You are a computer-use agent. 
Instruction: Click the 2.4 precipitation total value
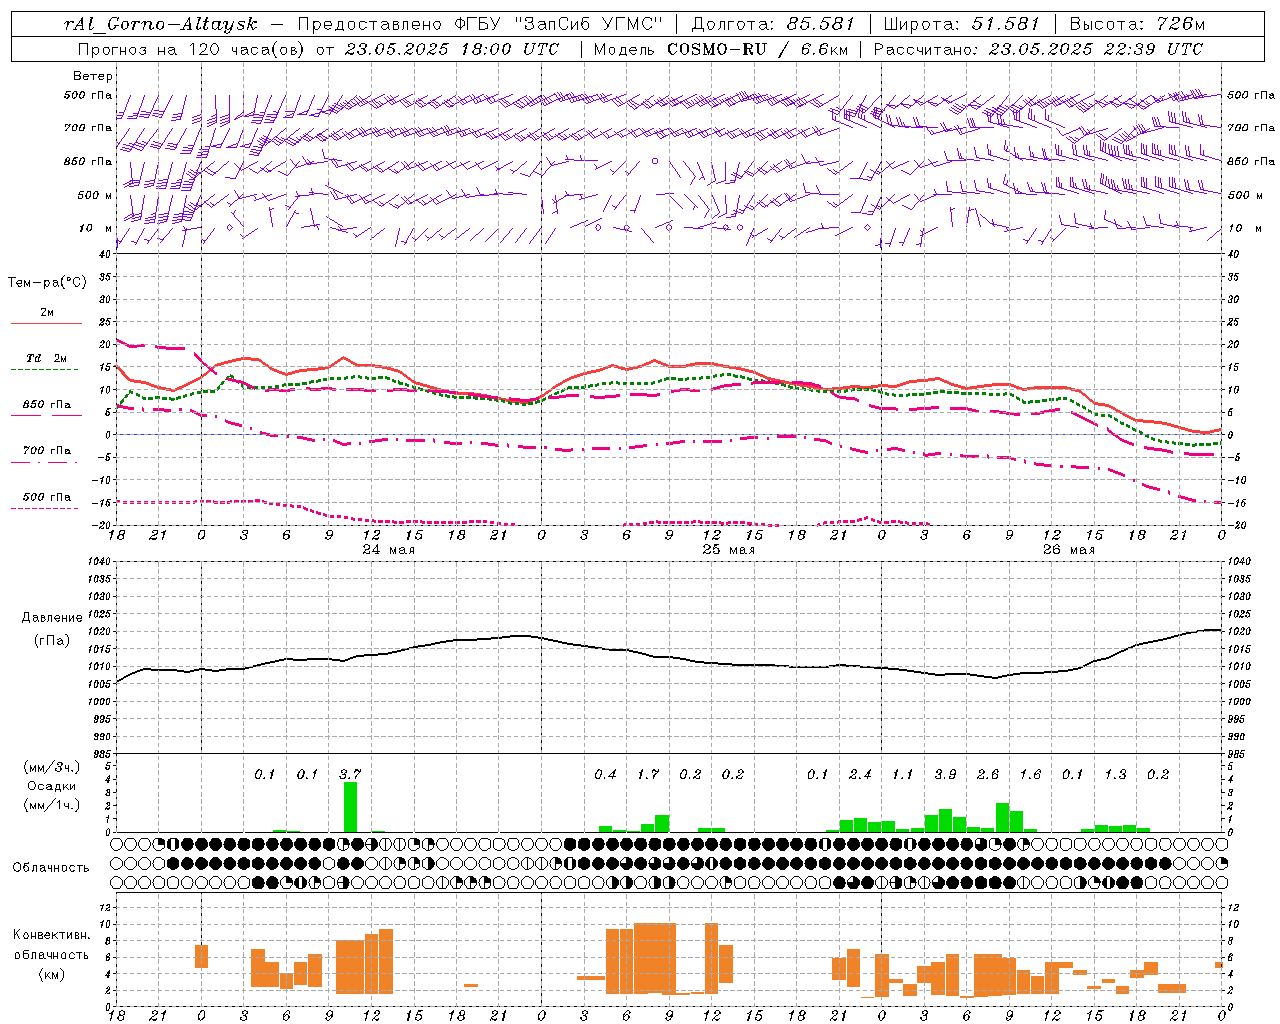(x=860, y=774)
